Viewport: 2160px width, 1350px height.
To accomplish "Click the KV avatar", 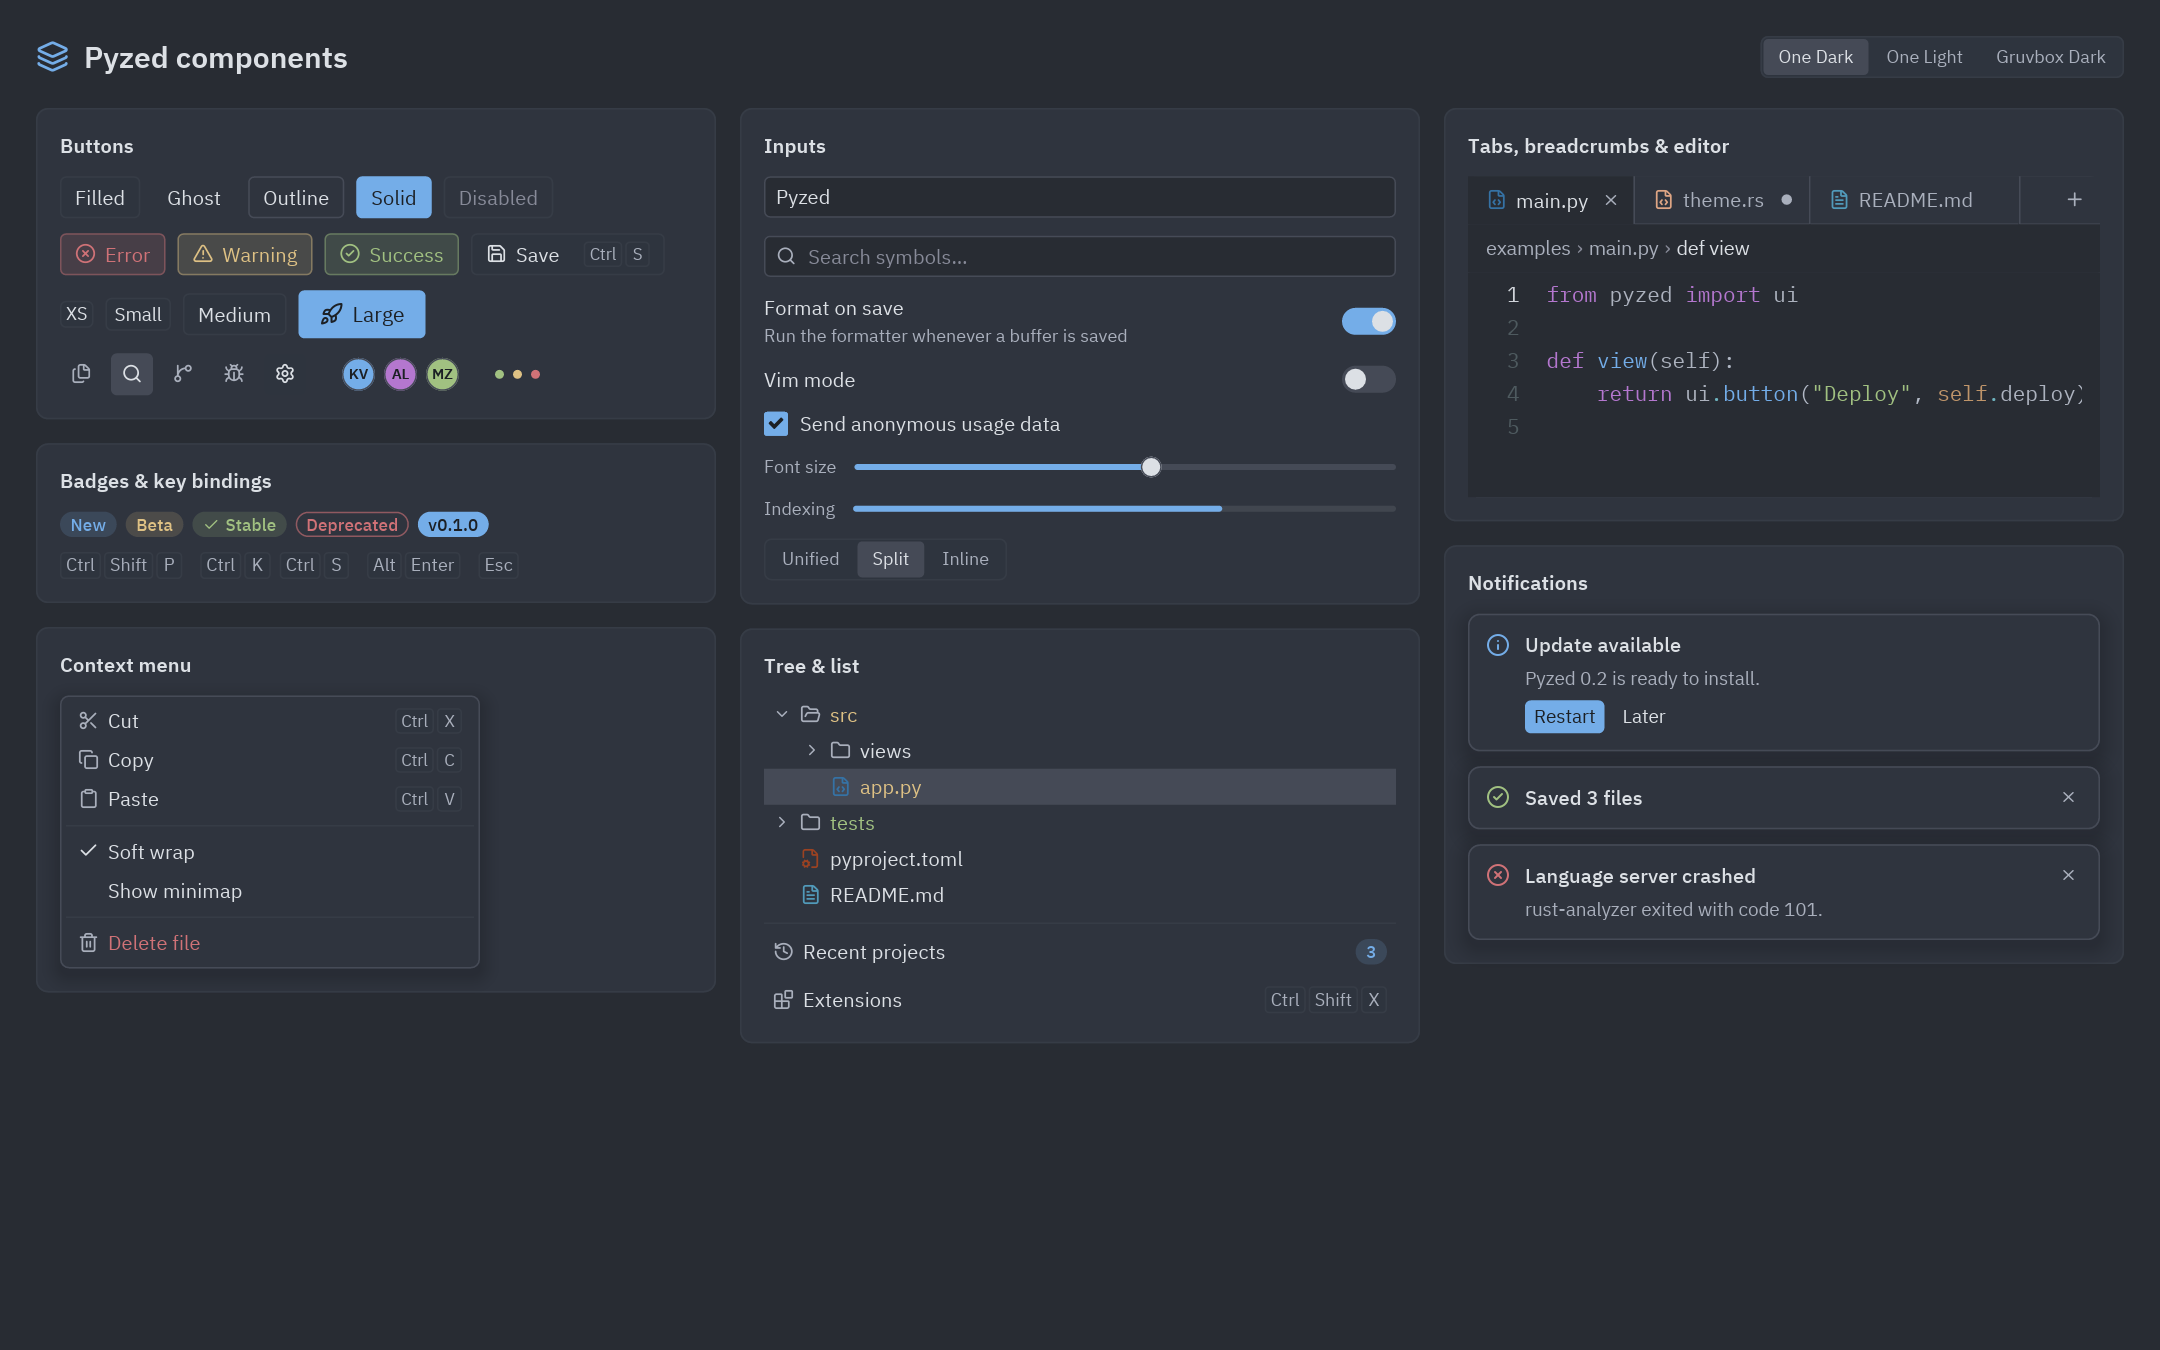I will pyautogui.click(x=358, y=374).
